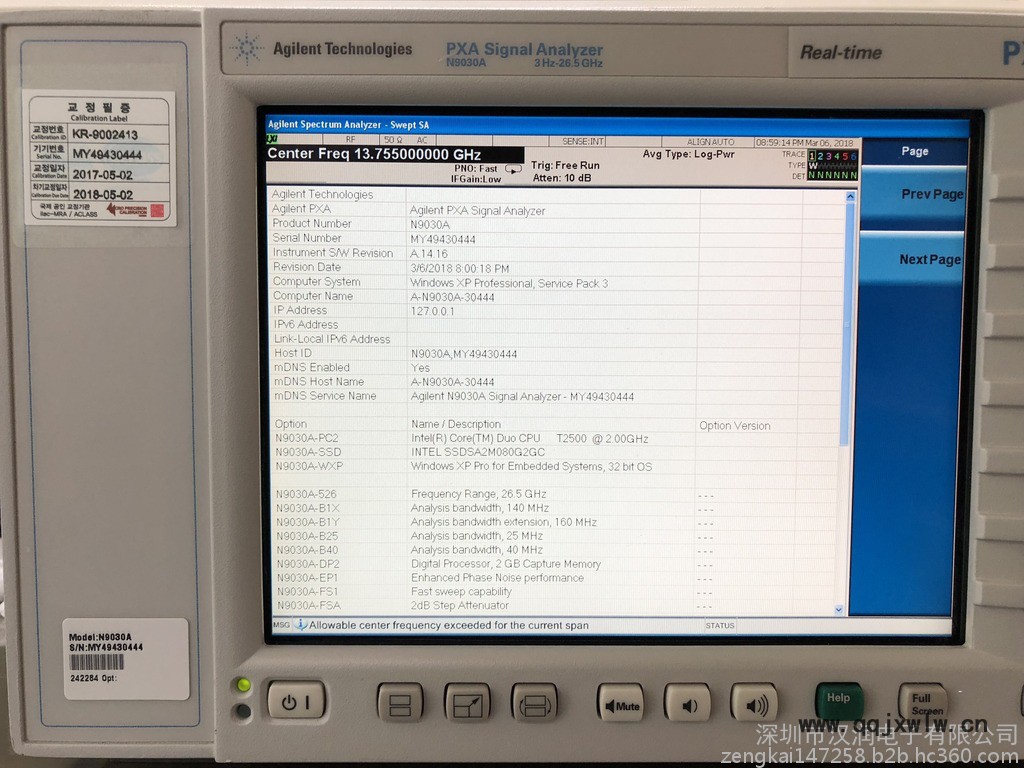Select the Prev Page softkey
Image resolution: width=1024 pixels, height=768 pixels.
pyautogui.click(x=914, y=195)
